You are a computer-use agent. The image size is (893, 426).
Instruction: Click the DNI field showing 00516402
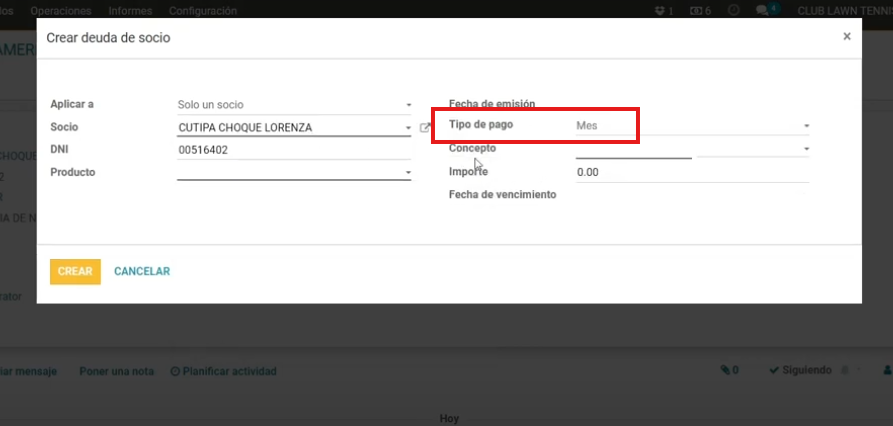tap(294, 150)
